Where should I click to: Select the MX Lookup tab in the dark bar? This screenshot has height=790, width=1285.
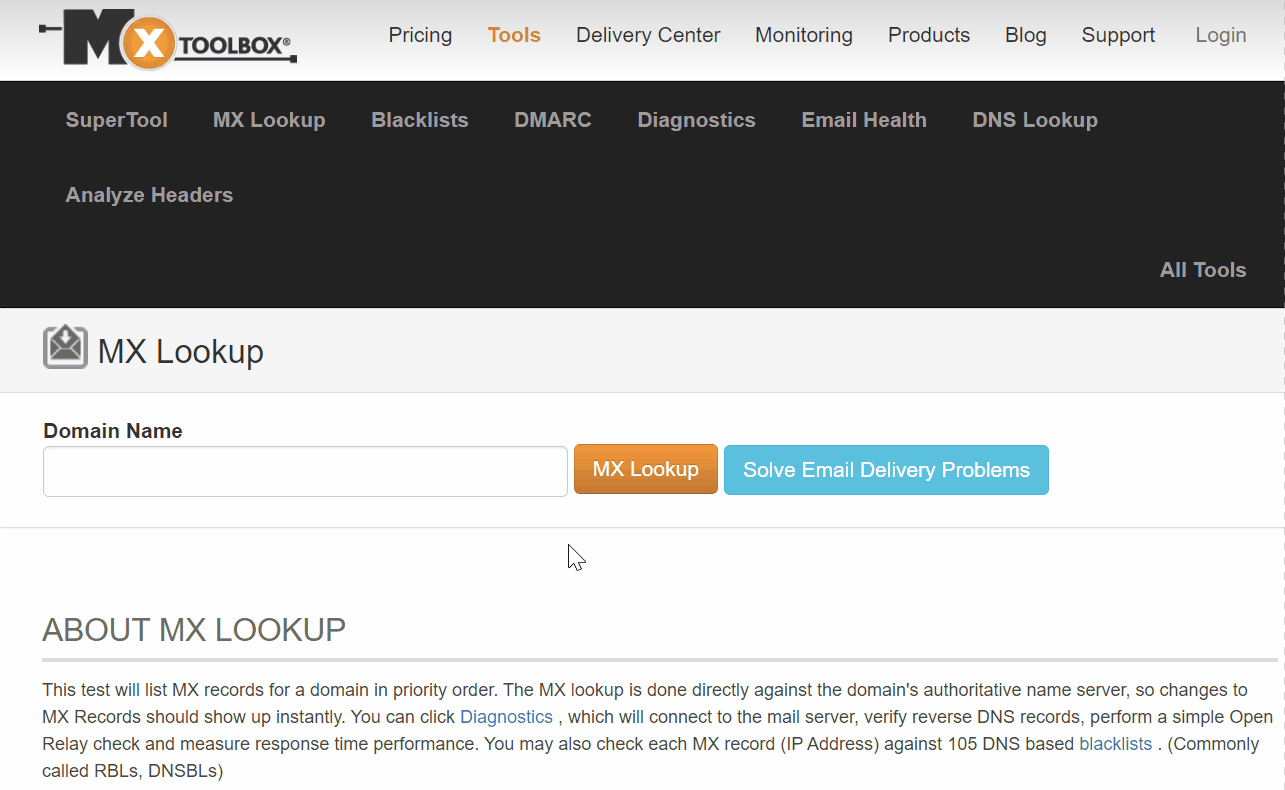(269, 120)
